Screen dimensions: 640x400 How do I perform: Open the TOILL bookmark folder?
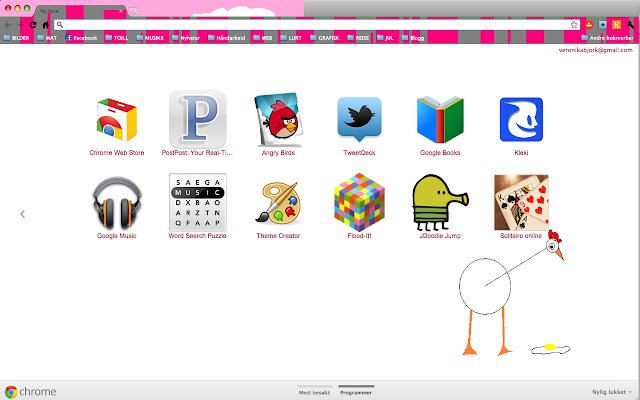coord(117,38)
